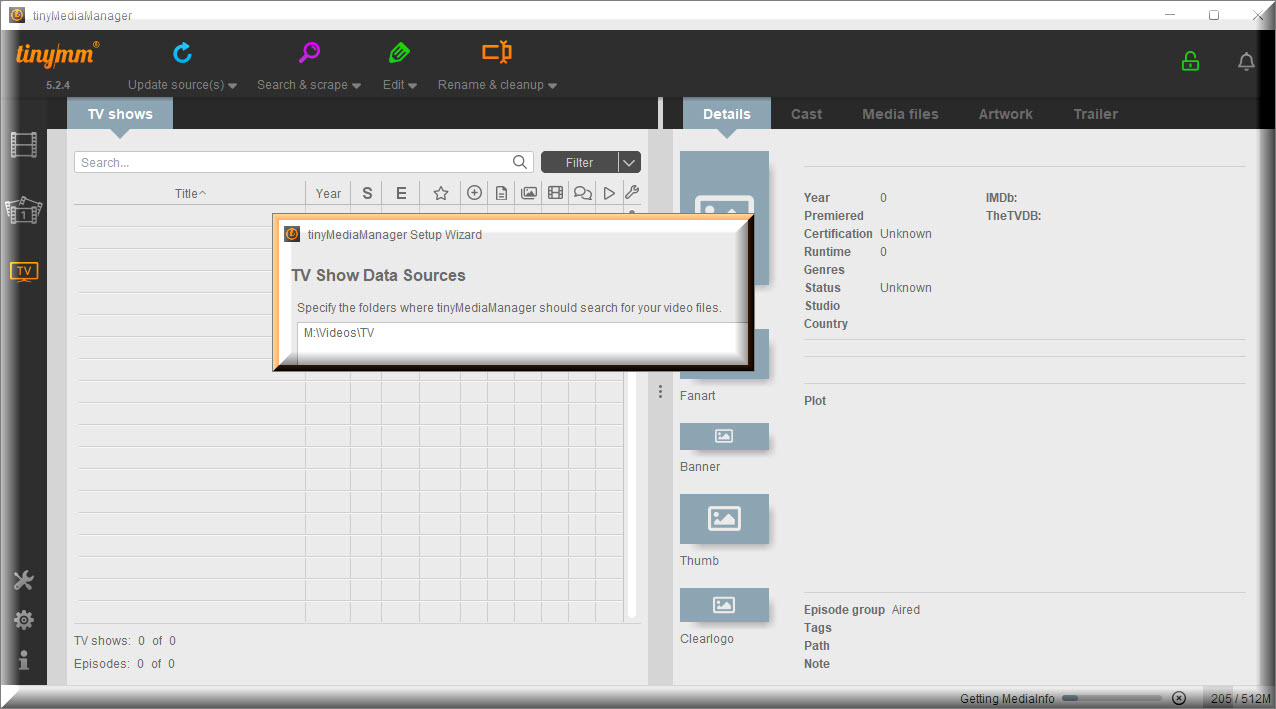Open the Info icon in sidebar

pos(24,660)
